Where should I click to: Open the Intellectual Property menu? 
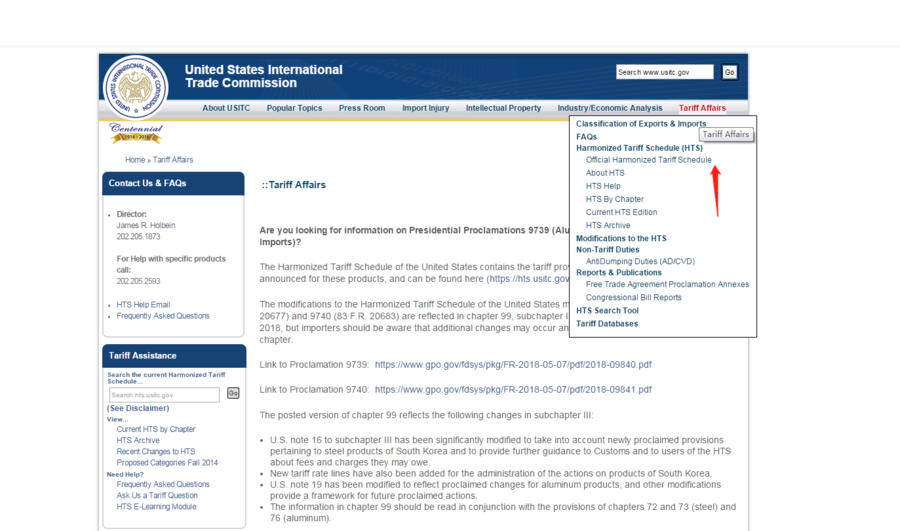[x=503, y=108]
